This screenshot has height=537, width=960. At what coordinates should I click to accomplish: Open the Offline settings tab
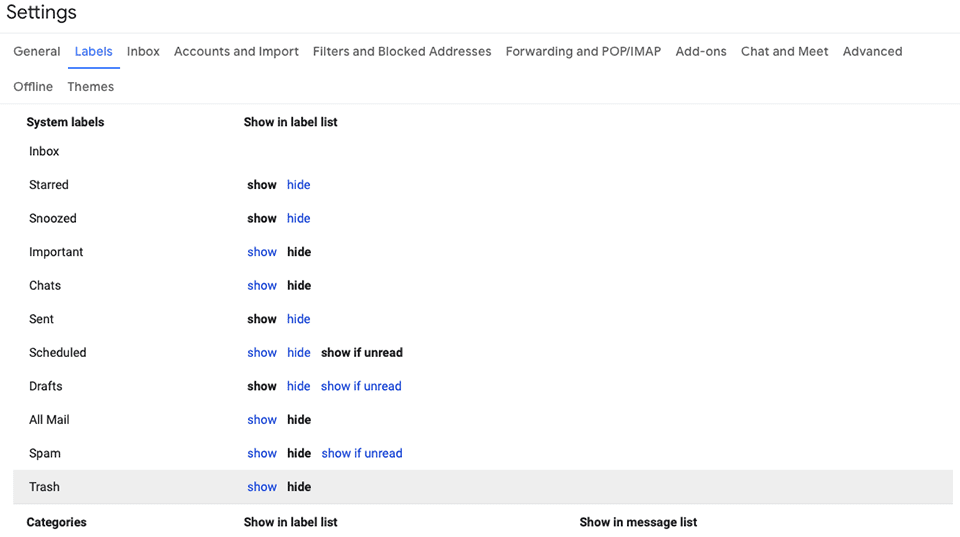tap(33, 87)
